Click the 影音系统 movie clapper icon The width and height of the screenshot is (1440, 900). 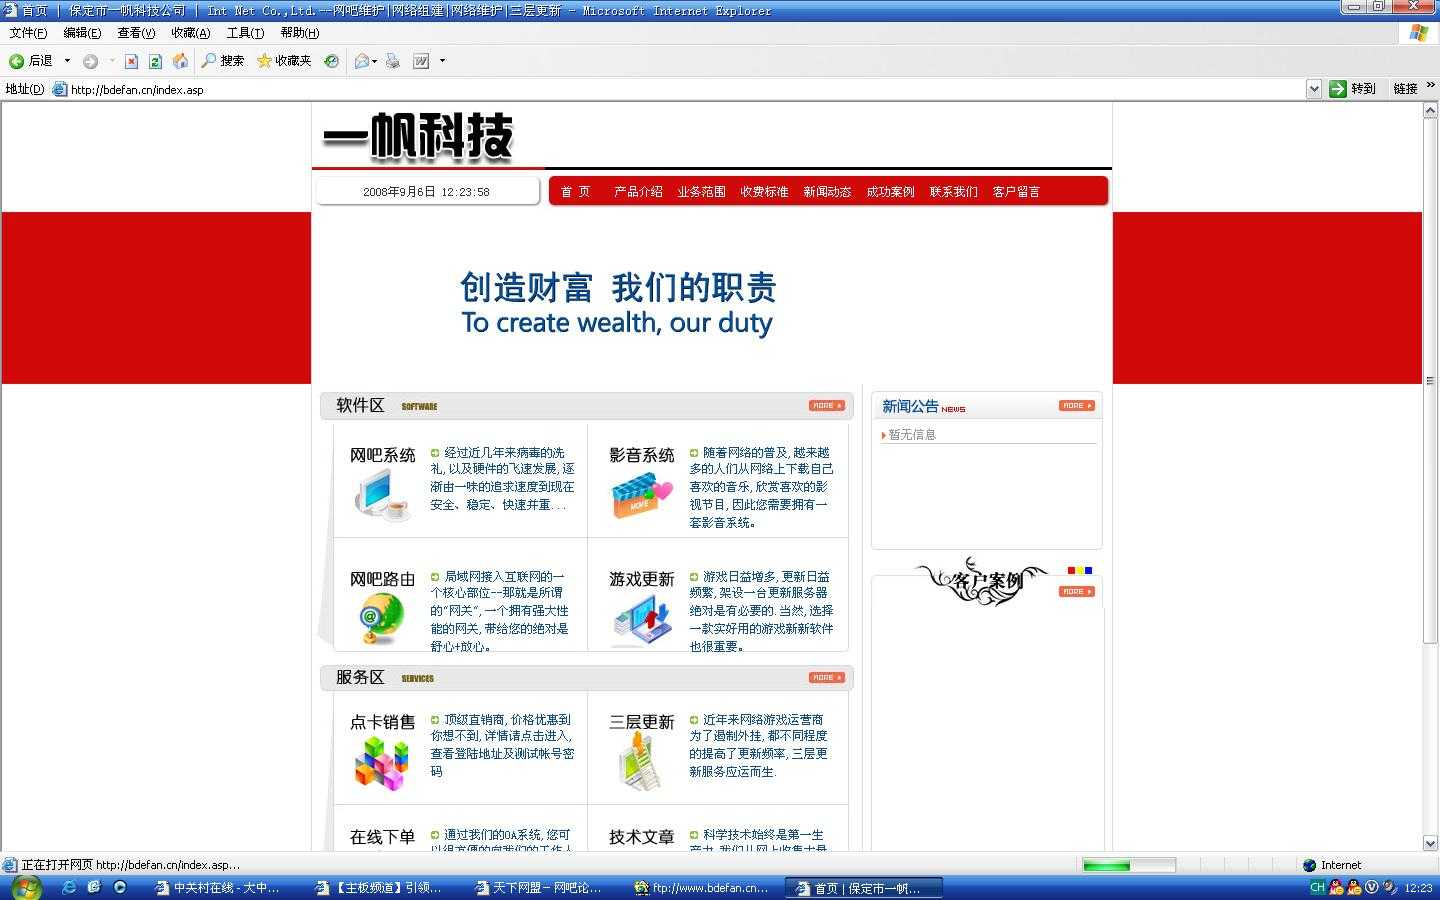coord(641,495)
